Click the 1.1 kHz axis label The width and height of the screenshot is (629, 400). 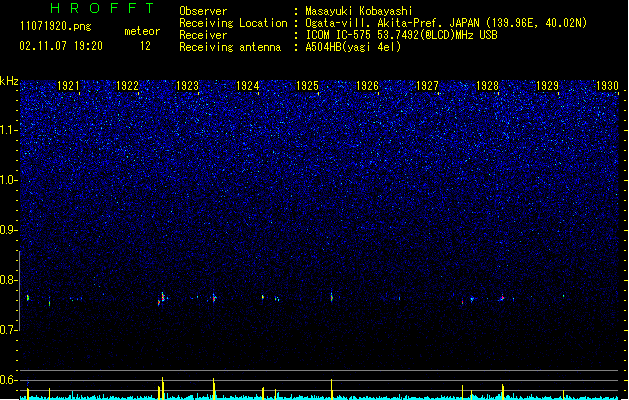(x=8, y=130)
